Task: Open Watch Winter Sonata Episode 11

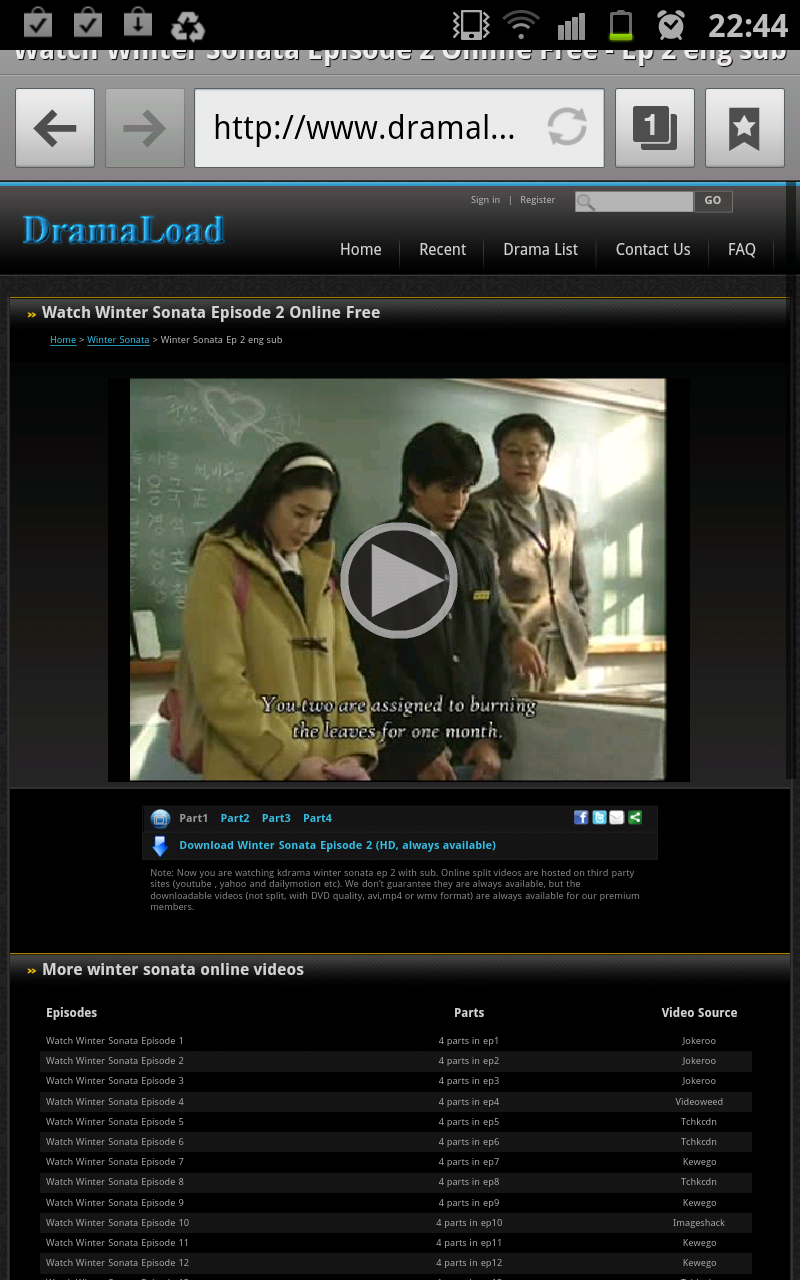Action: 118,1243
